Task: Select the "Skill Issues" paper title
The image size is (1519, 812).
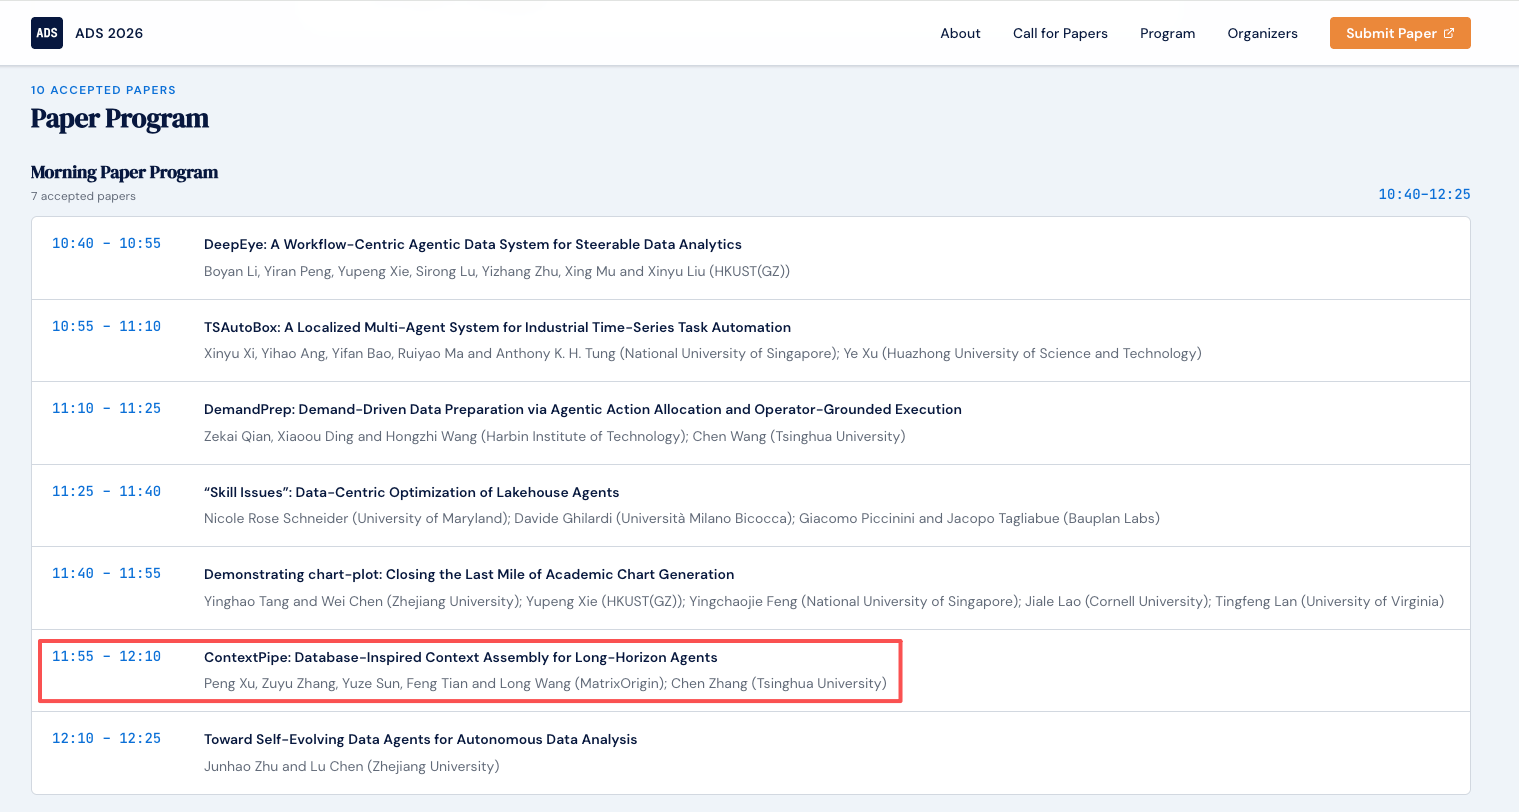Action: [x=412, y=492]
